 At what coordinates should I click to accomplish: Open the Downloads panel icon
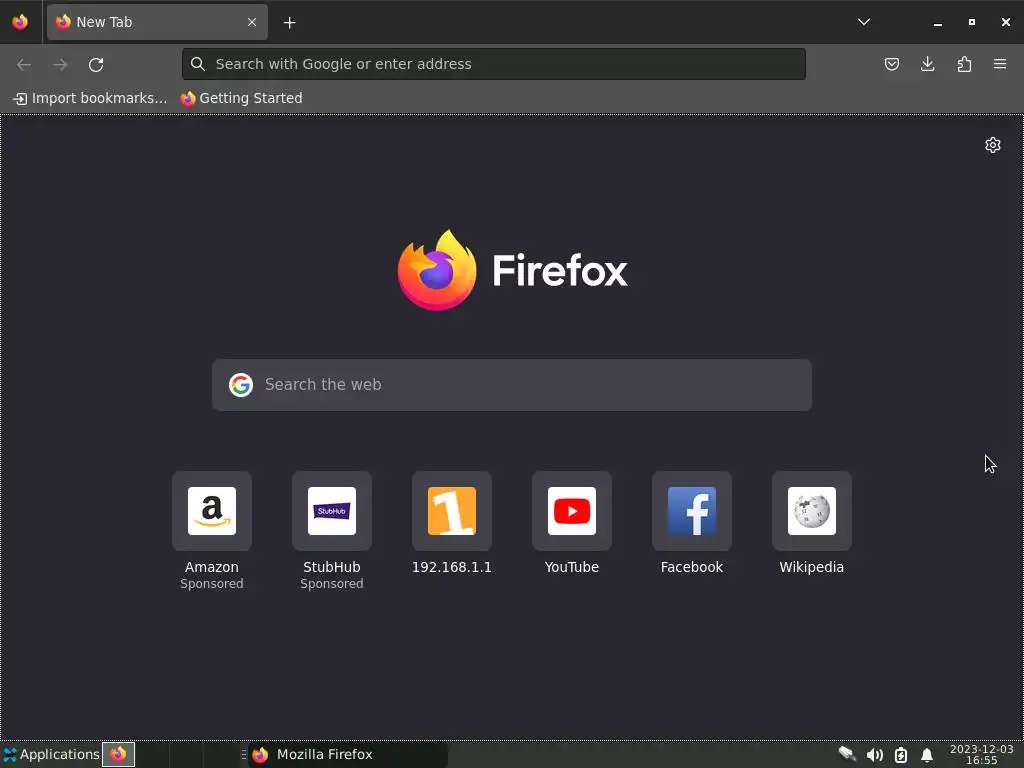coord(927,64)
